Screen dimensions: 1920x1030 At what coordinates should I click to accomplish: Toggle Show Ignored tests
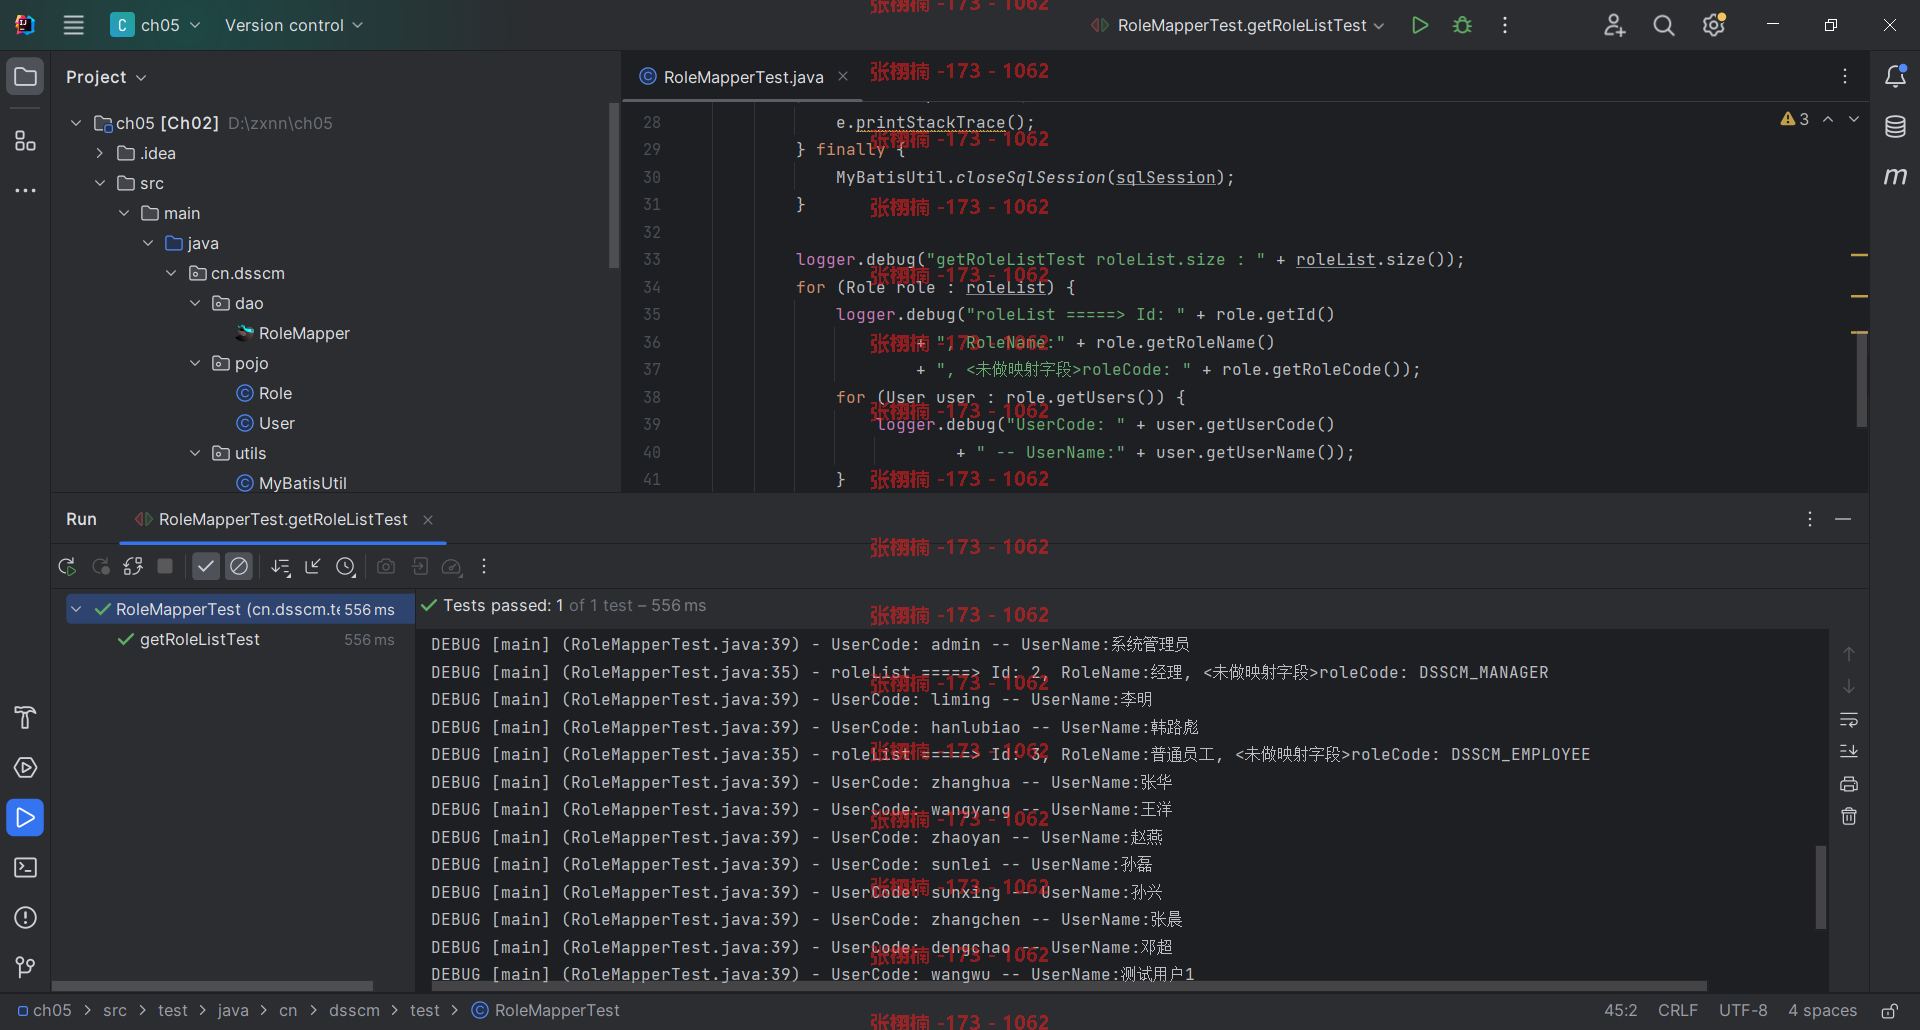[x=239, y=566]
